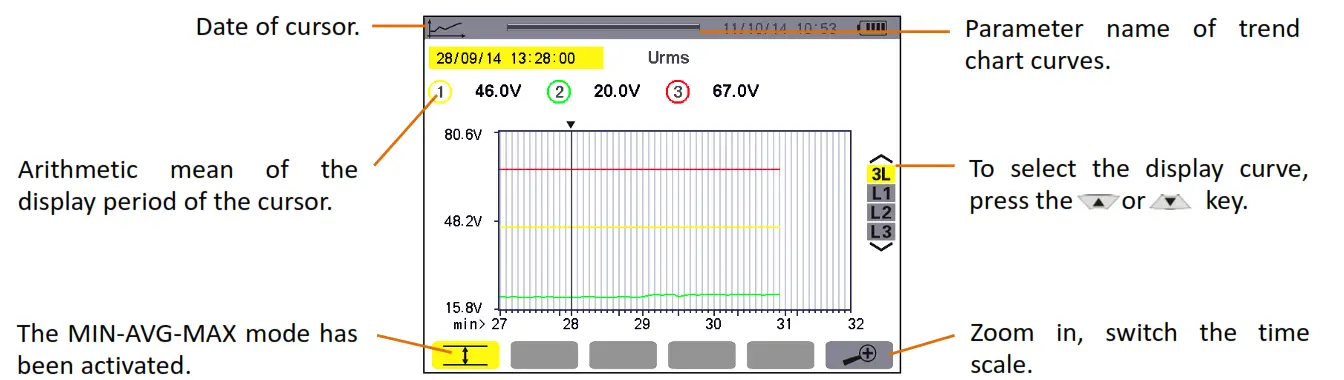Select the L3 display curve
The width and height of the screenshot is (1344, 380).
881,231
